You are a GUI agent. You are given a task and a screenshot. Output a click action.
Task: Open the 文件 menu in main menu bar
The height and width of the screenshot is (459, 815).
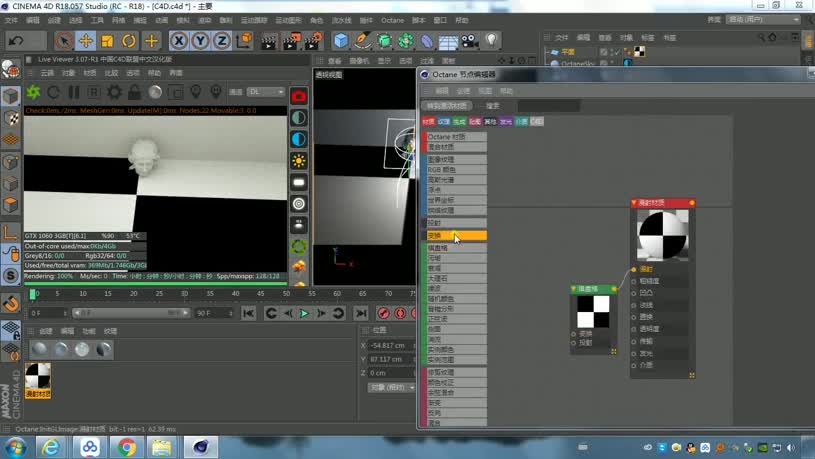click(11, 20)
